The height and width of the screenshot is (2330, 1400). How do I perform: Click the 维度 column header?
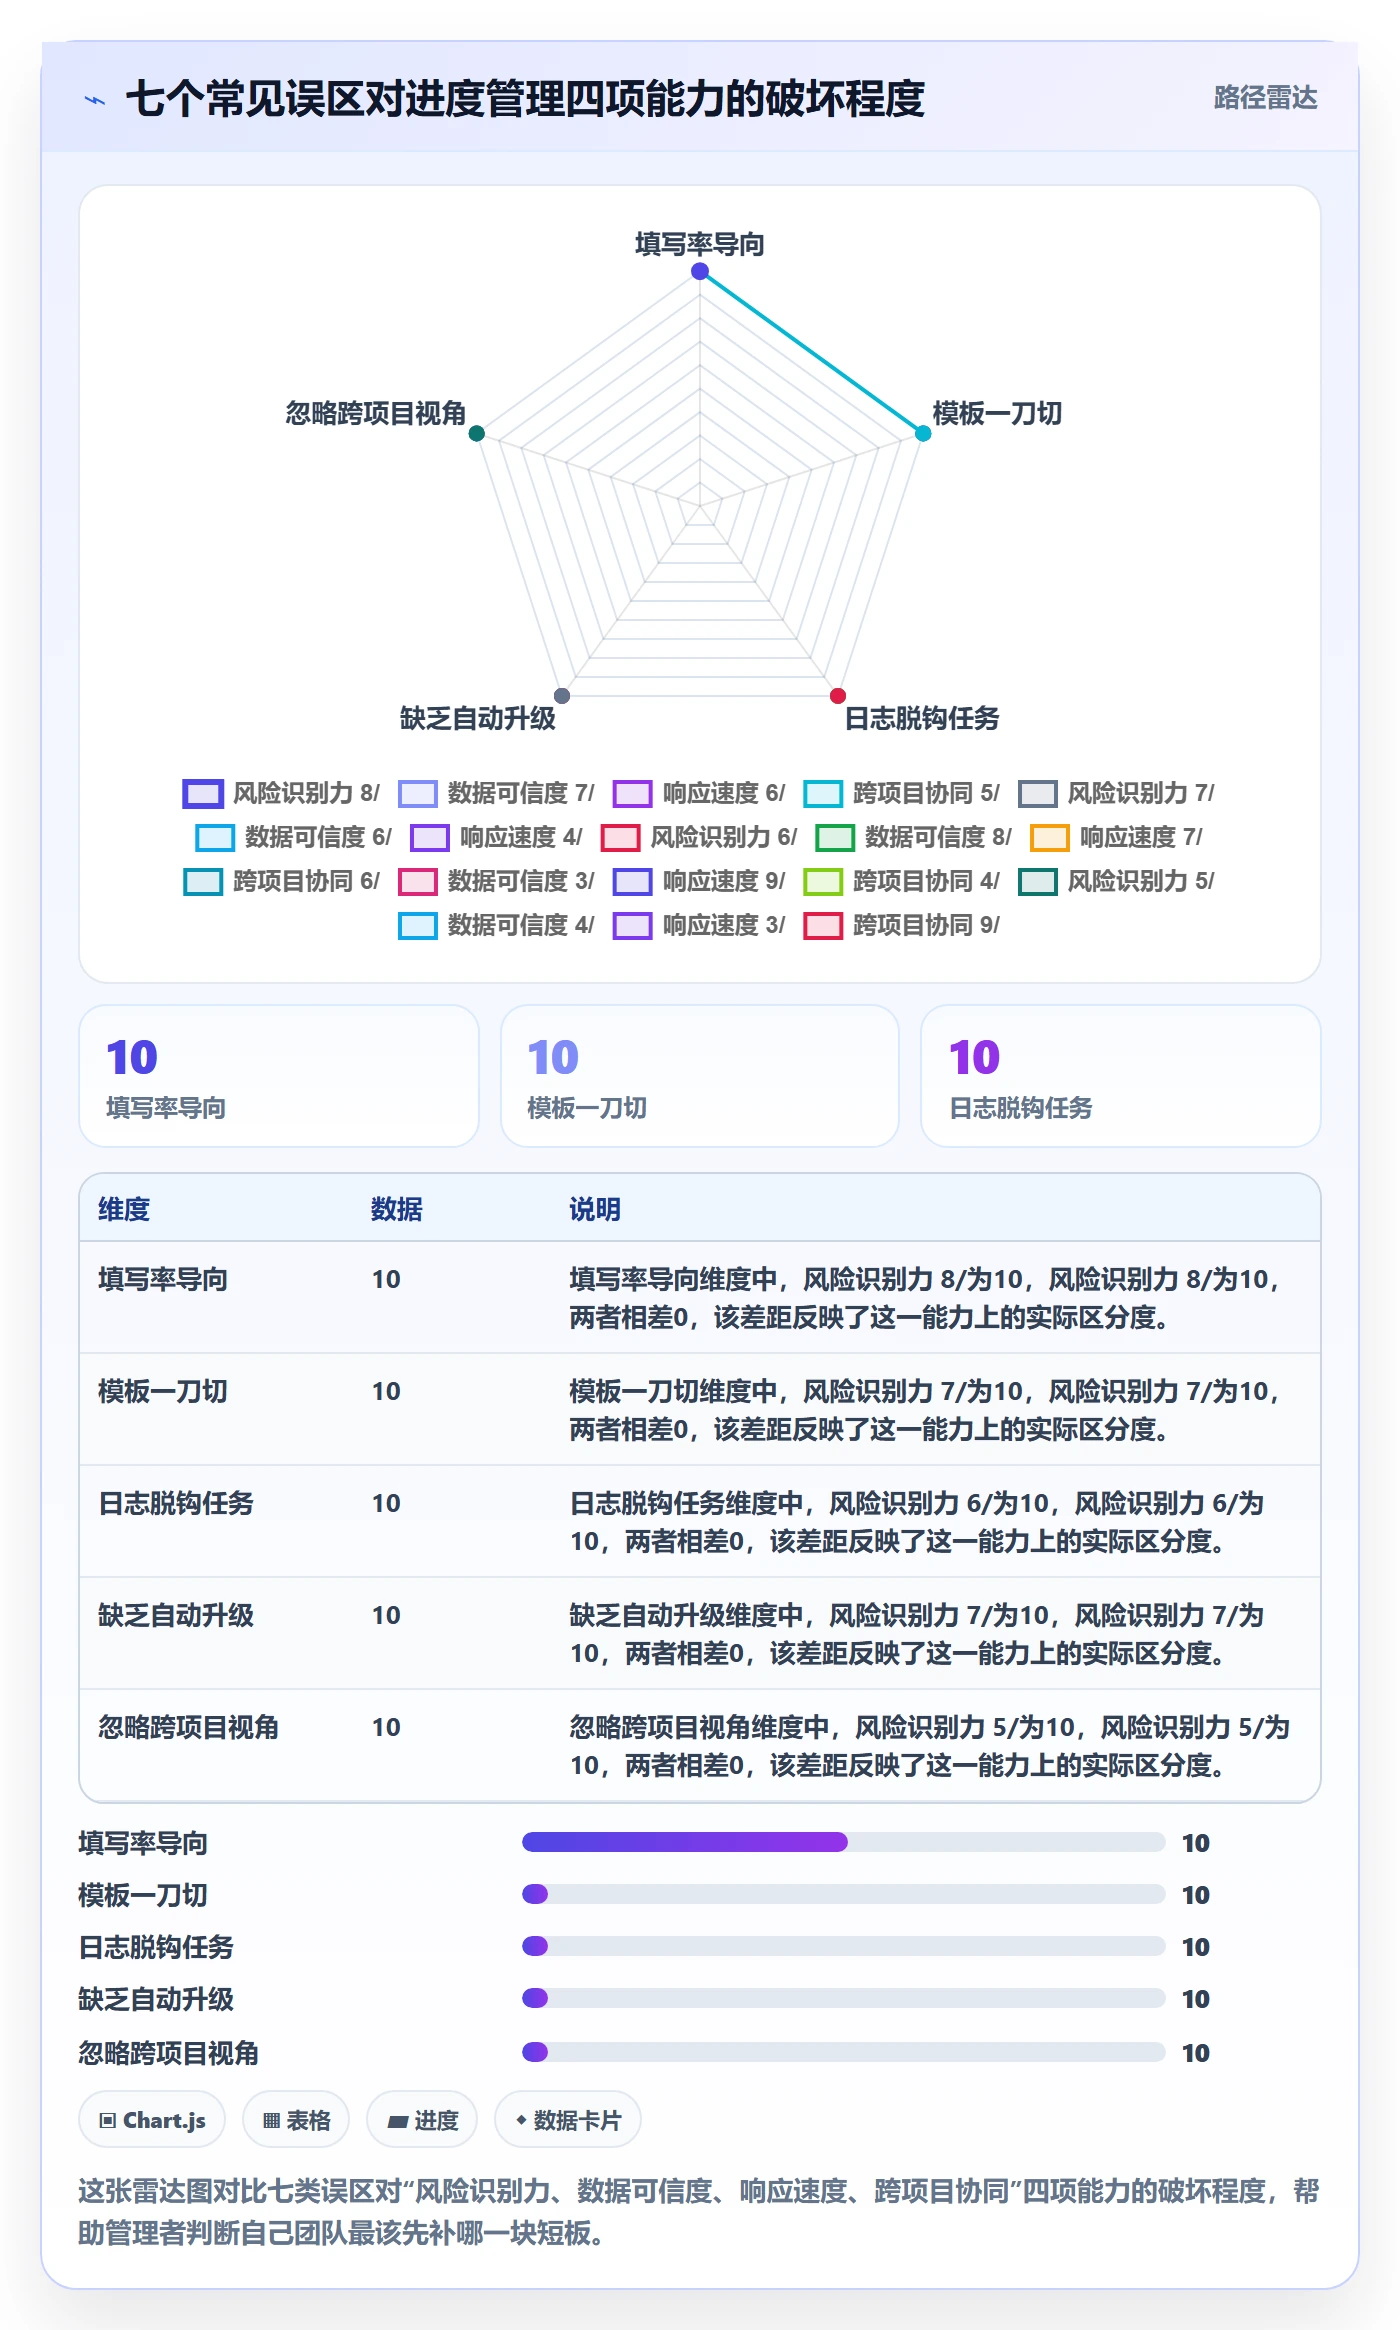(124, 1209)
